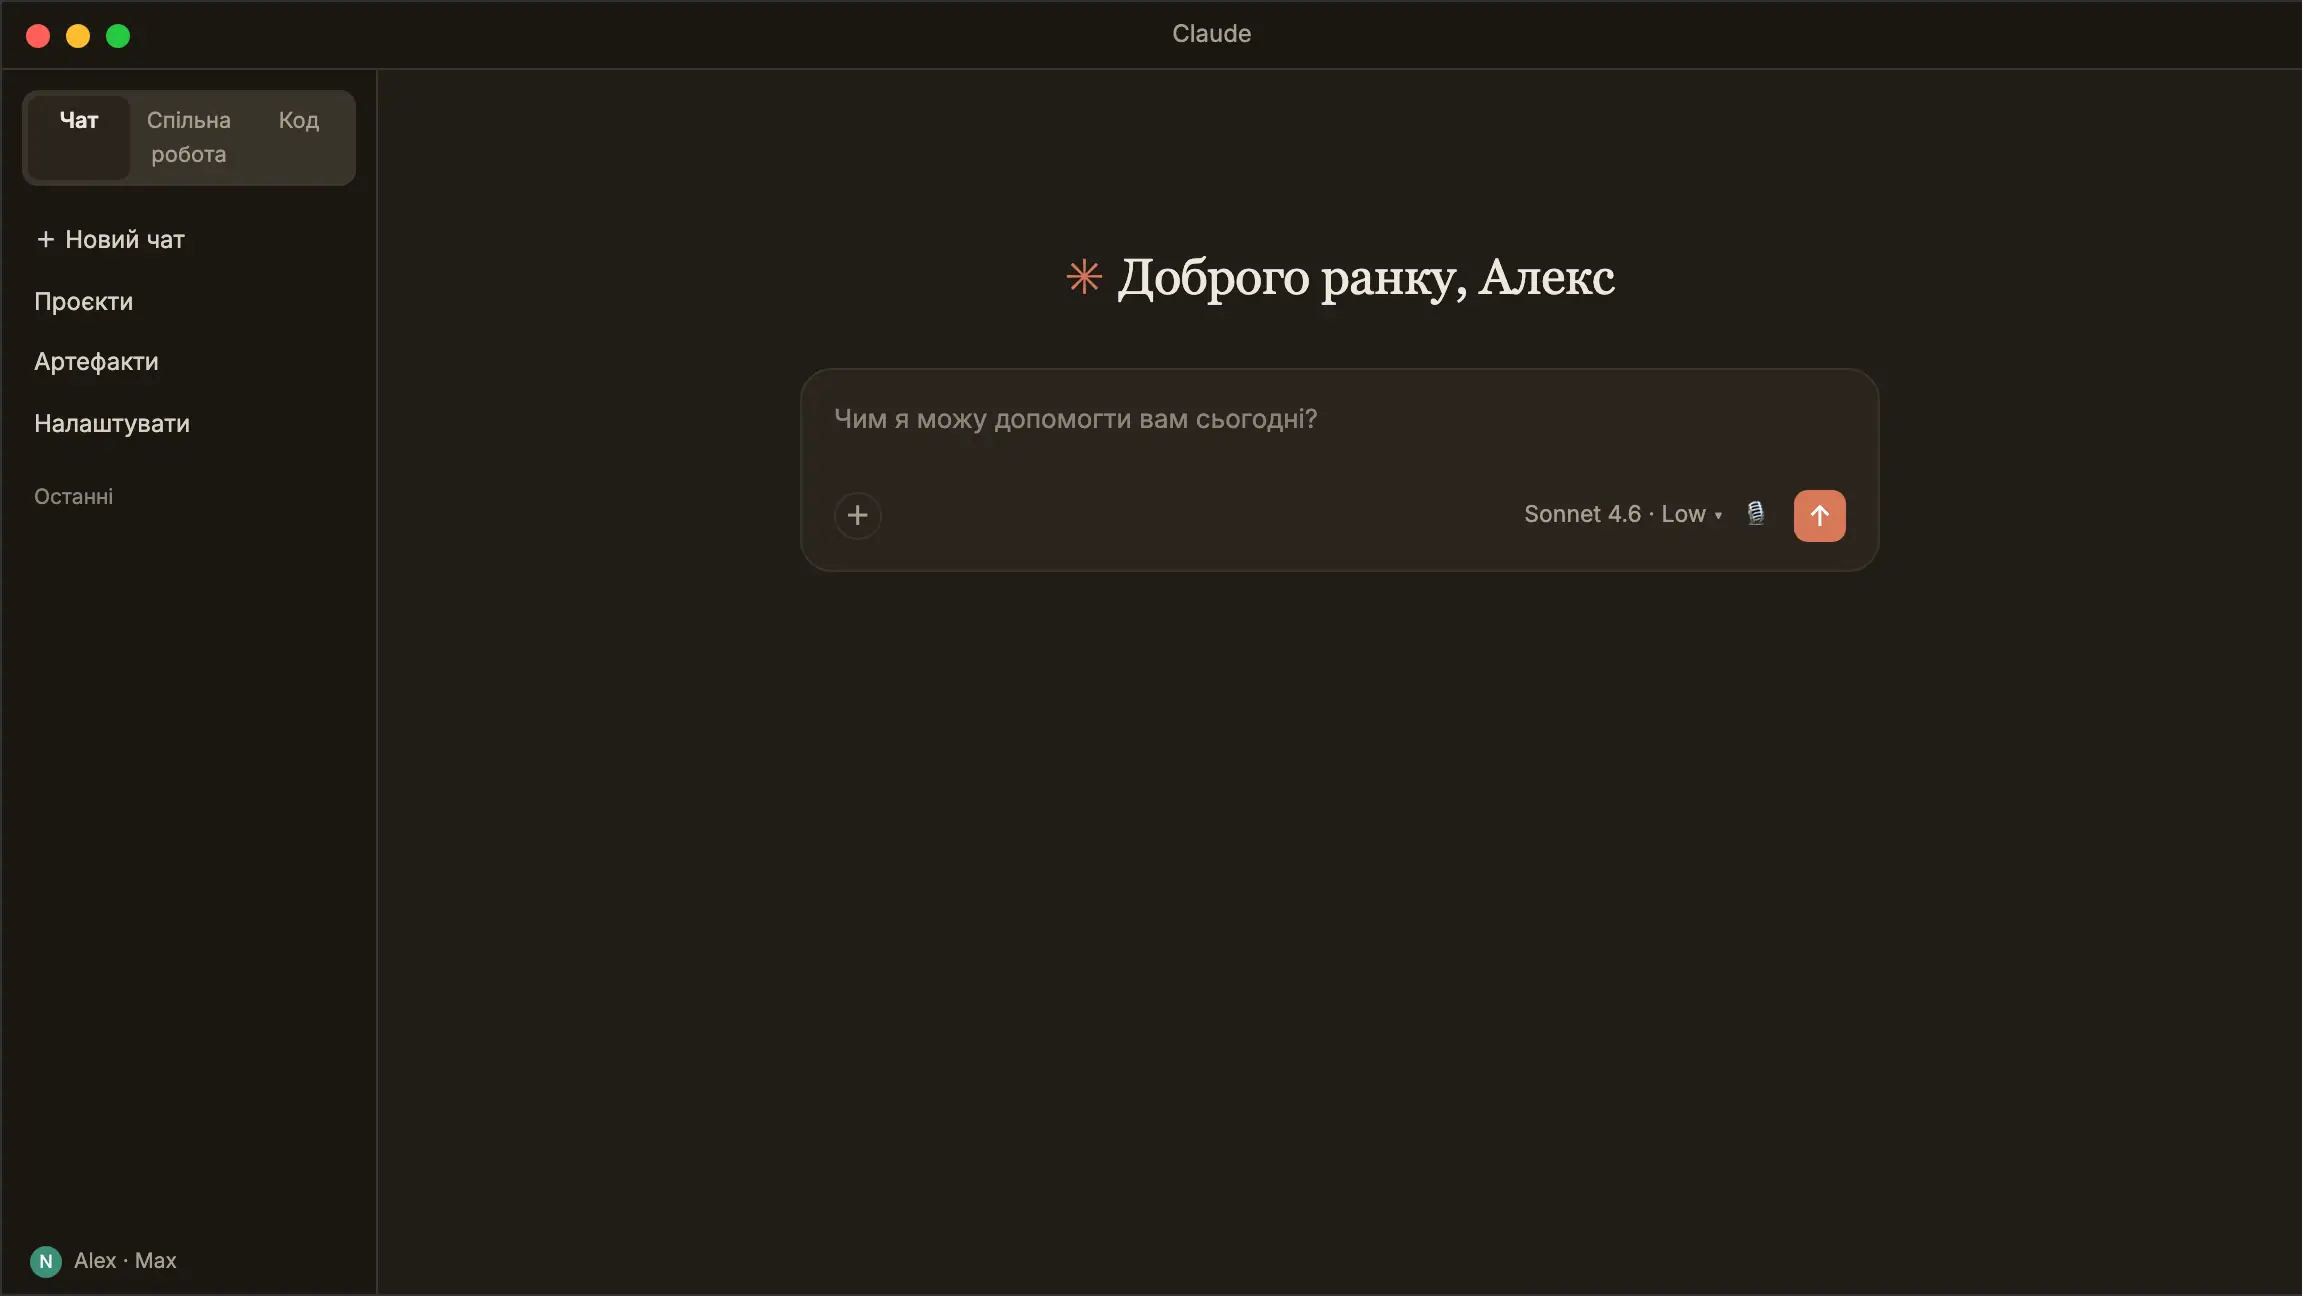Maximize the window with green button

coord(118,36)
